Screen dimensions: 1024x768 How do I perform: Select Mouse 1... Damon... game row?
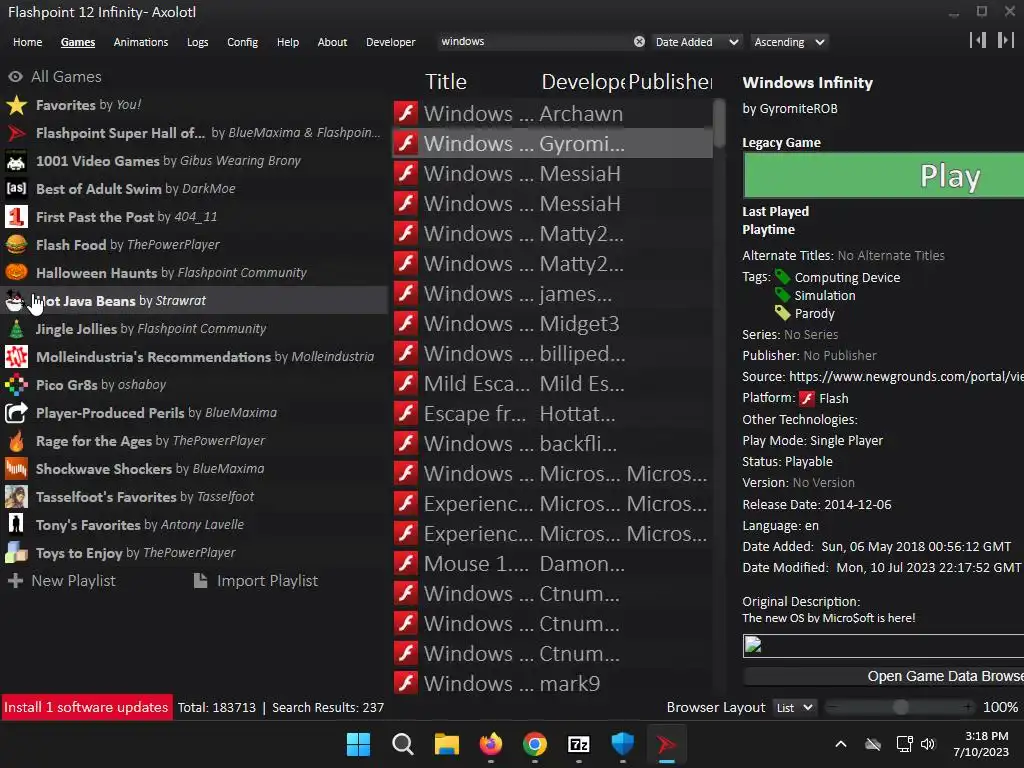pos(552,564)
